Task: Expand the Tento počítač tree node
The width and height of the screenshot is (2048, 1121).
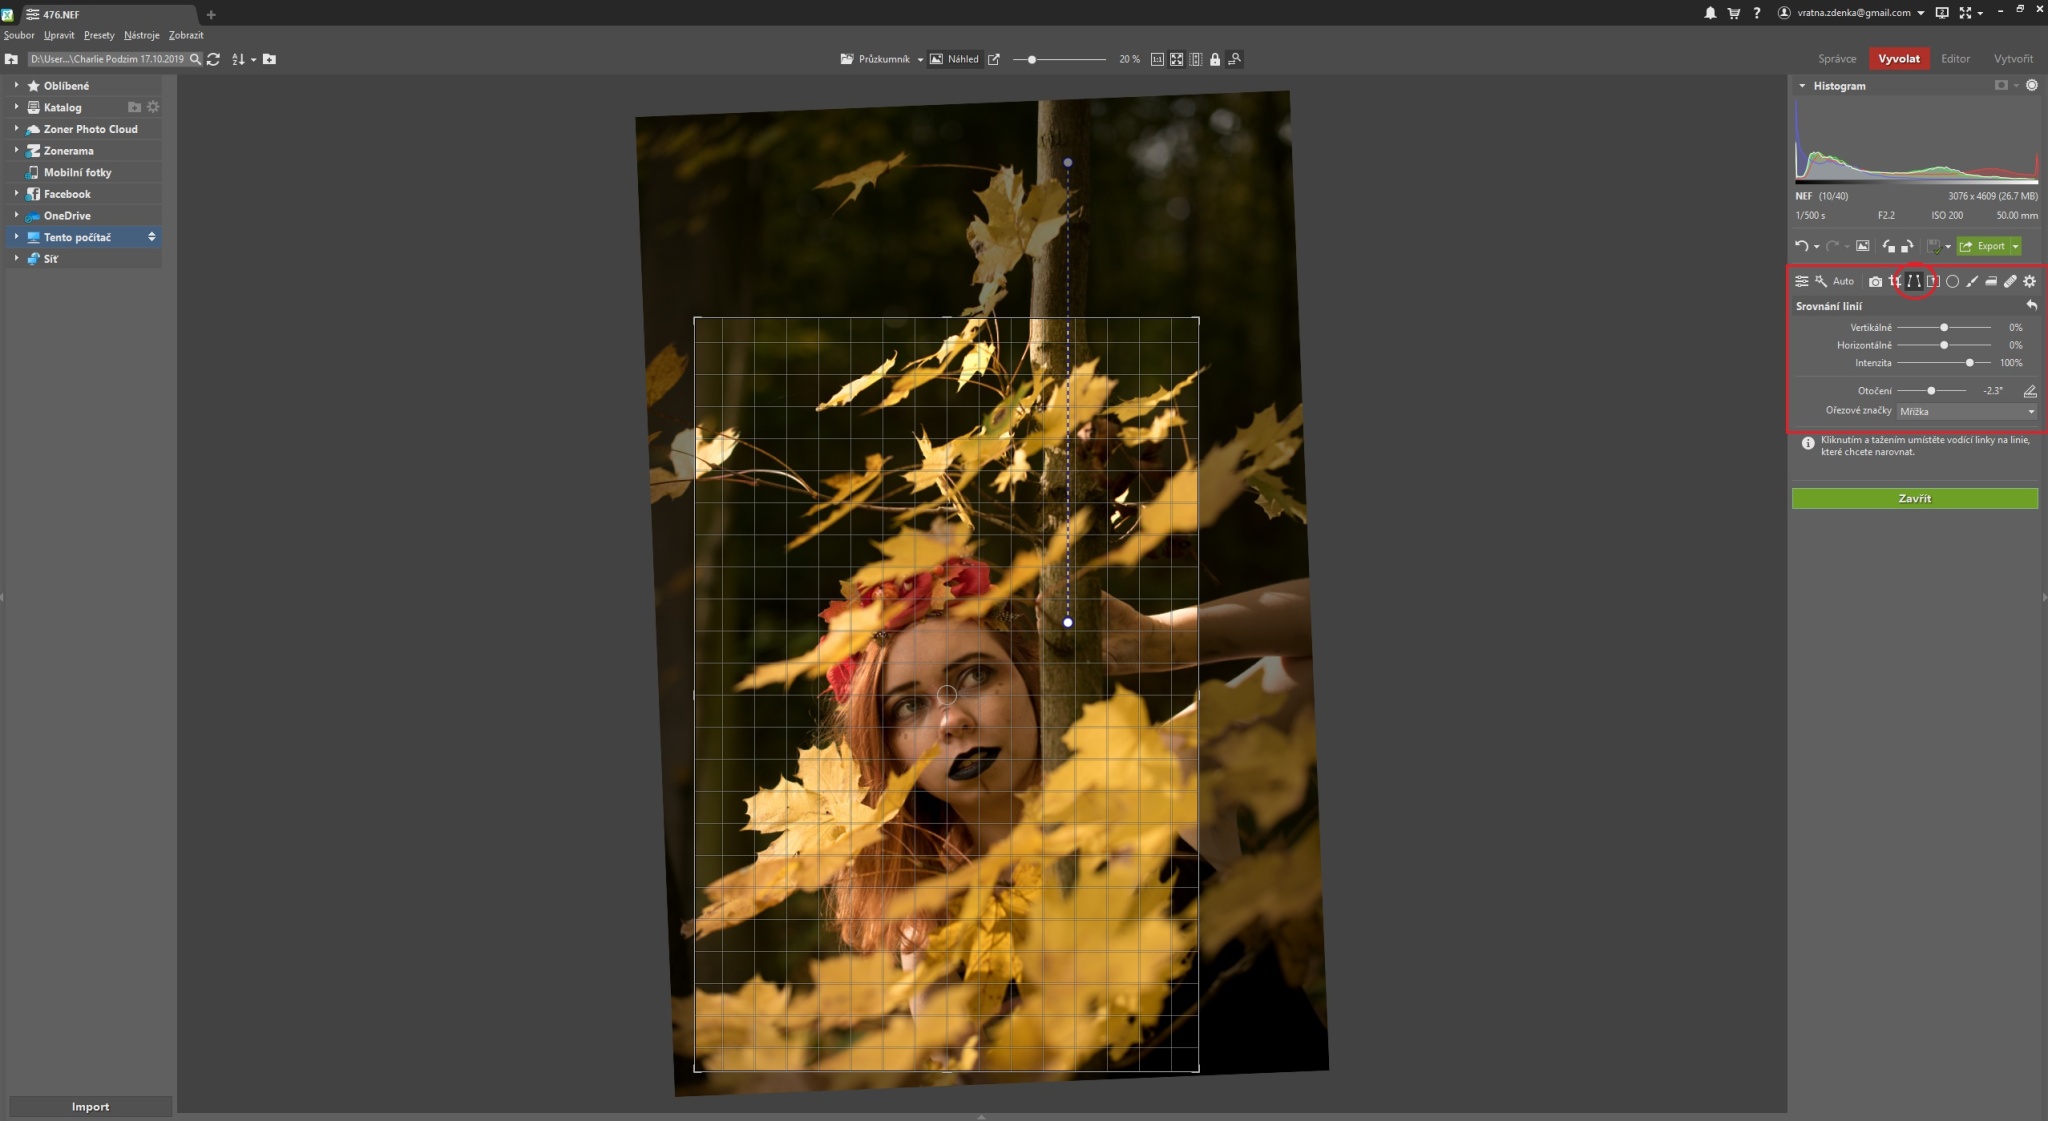Action: [16, 237]
